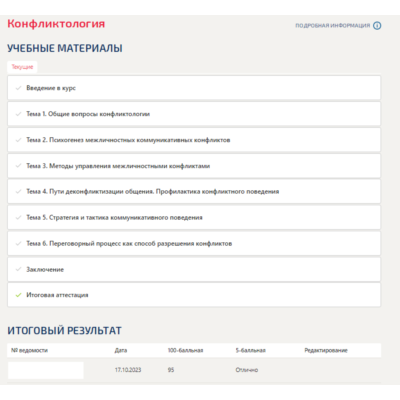The height and width of the screenshot is (400, 400).
Task: Open the Итоговая аттестация item
Action: pyautogui.click(x=194, y=295)
